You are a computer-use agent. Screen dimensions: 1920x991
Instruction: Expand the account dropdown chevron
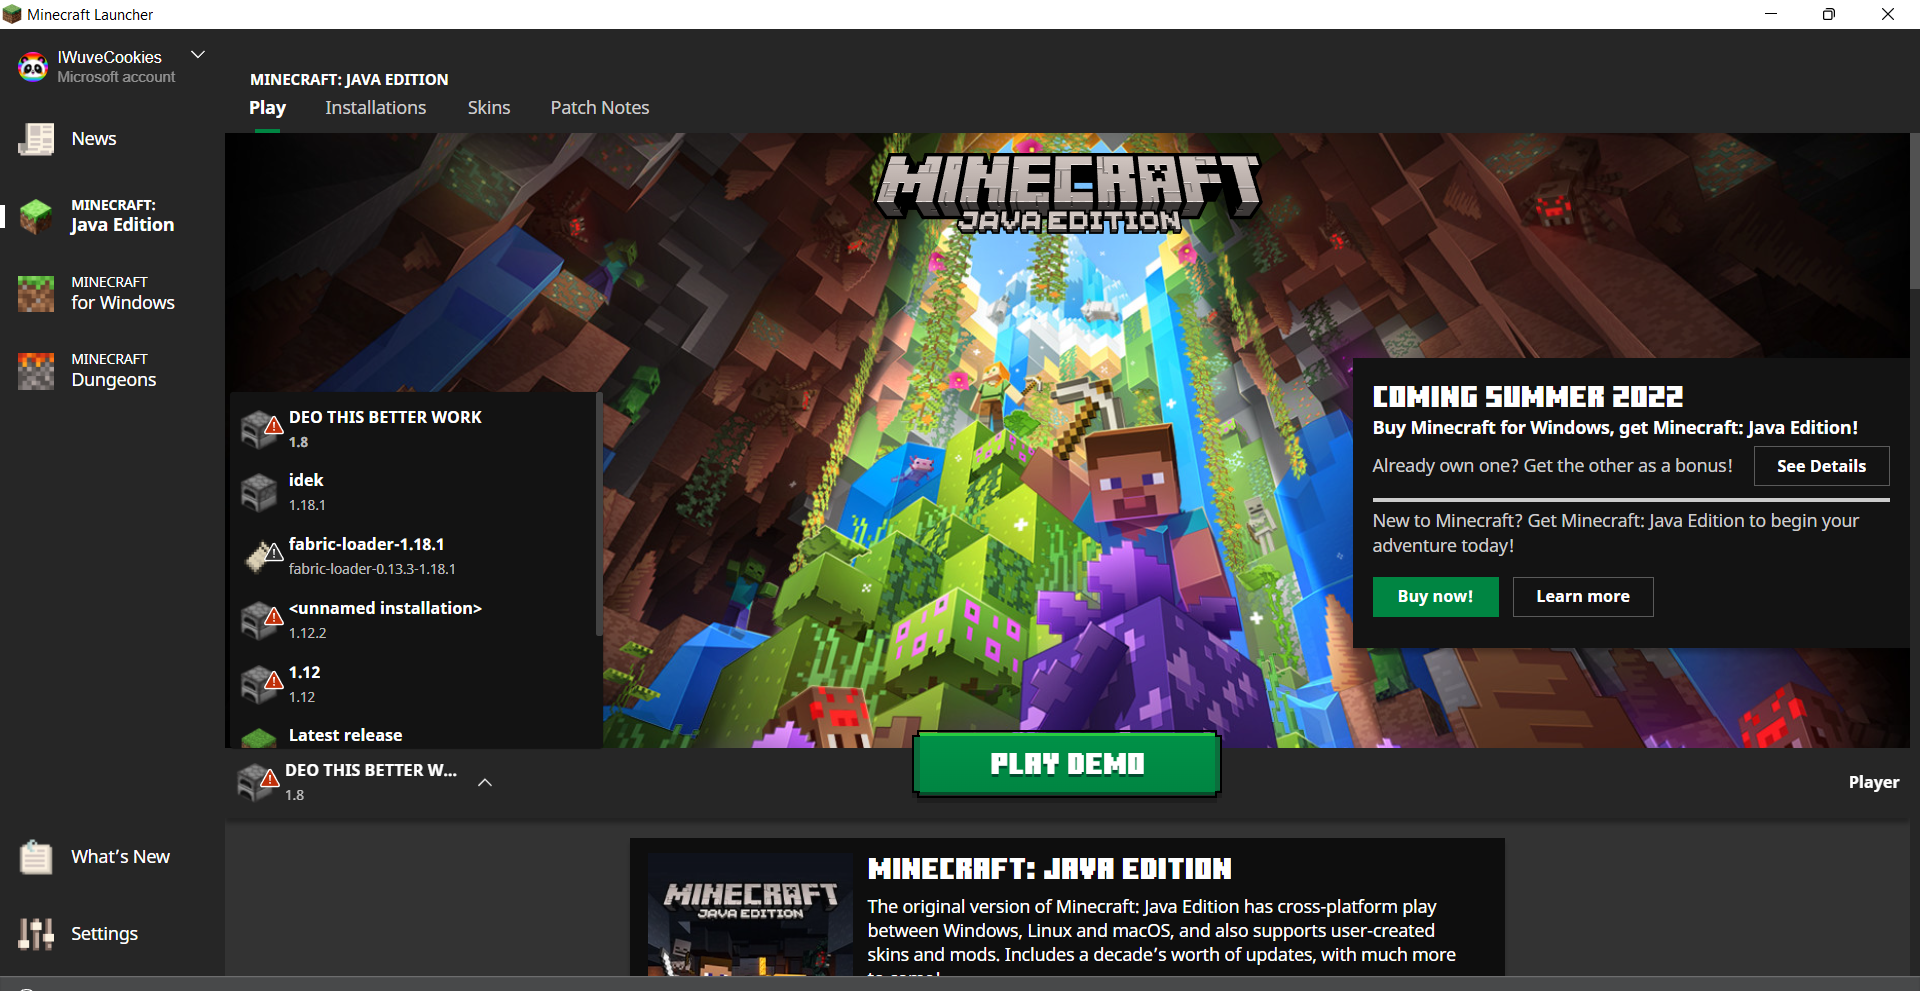pyautogui.click(x=198, y=55)
